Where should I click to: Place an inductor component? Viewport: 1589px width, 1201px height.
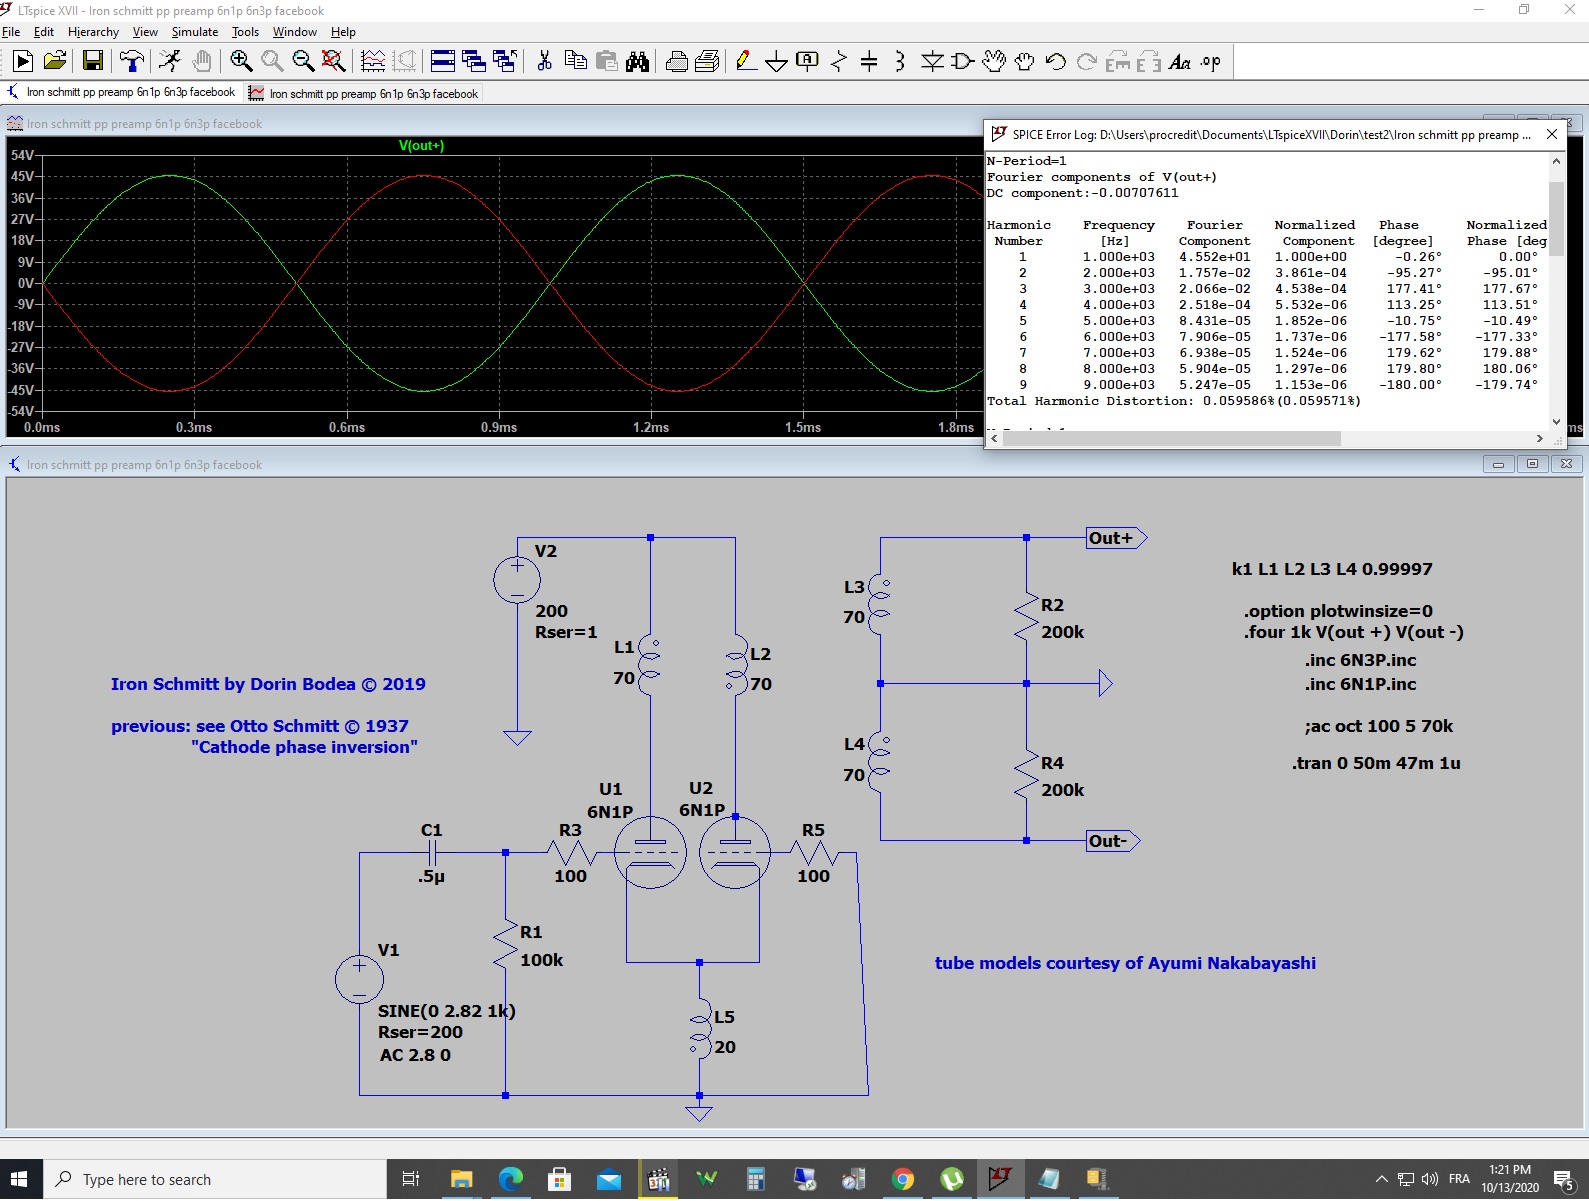(x=900, y=62)
